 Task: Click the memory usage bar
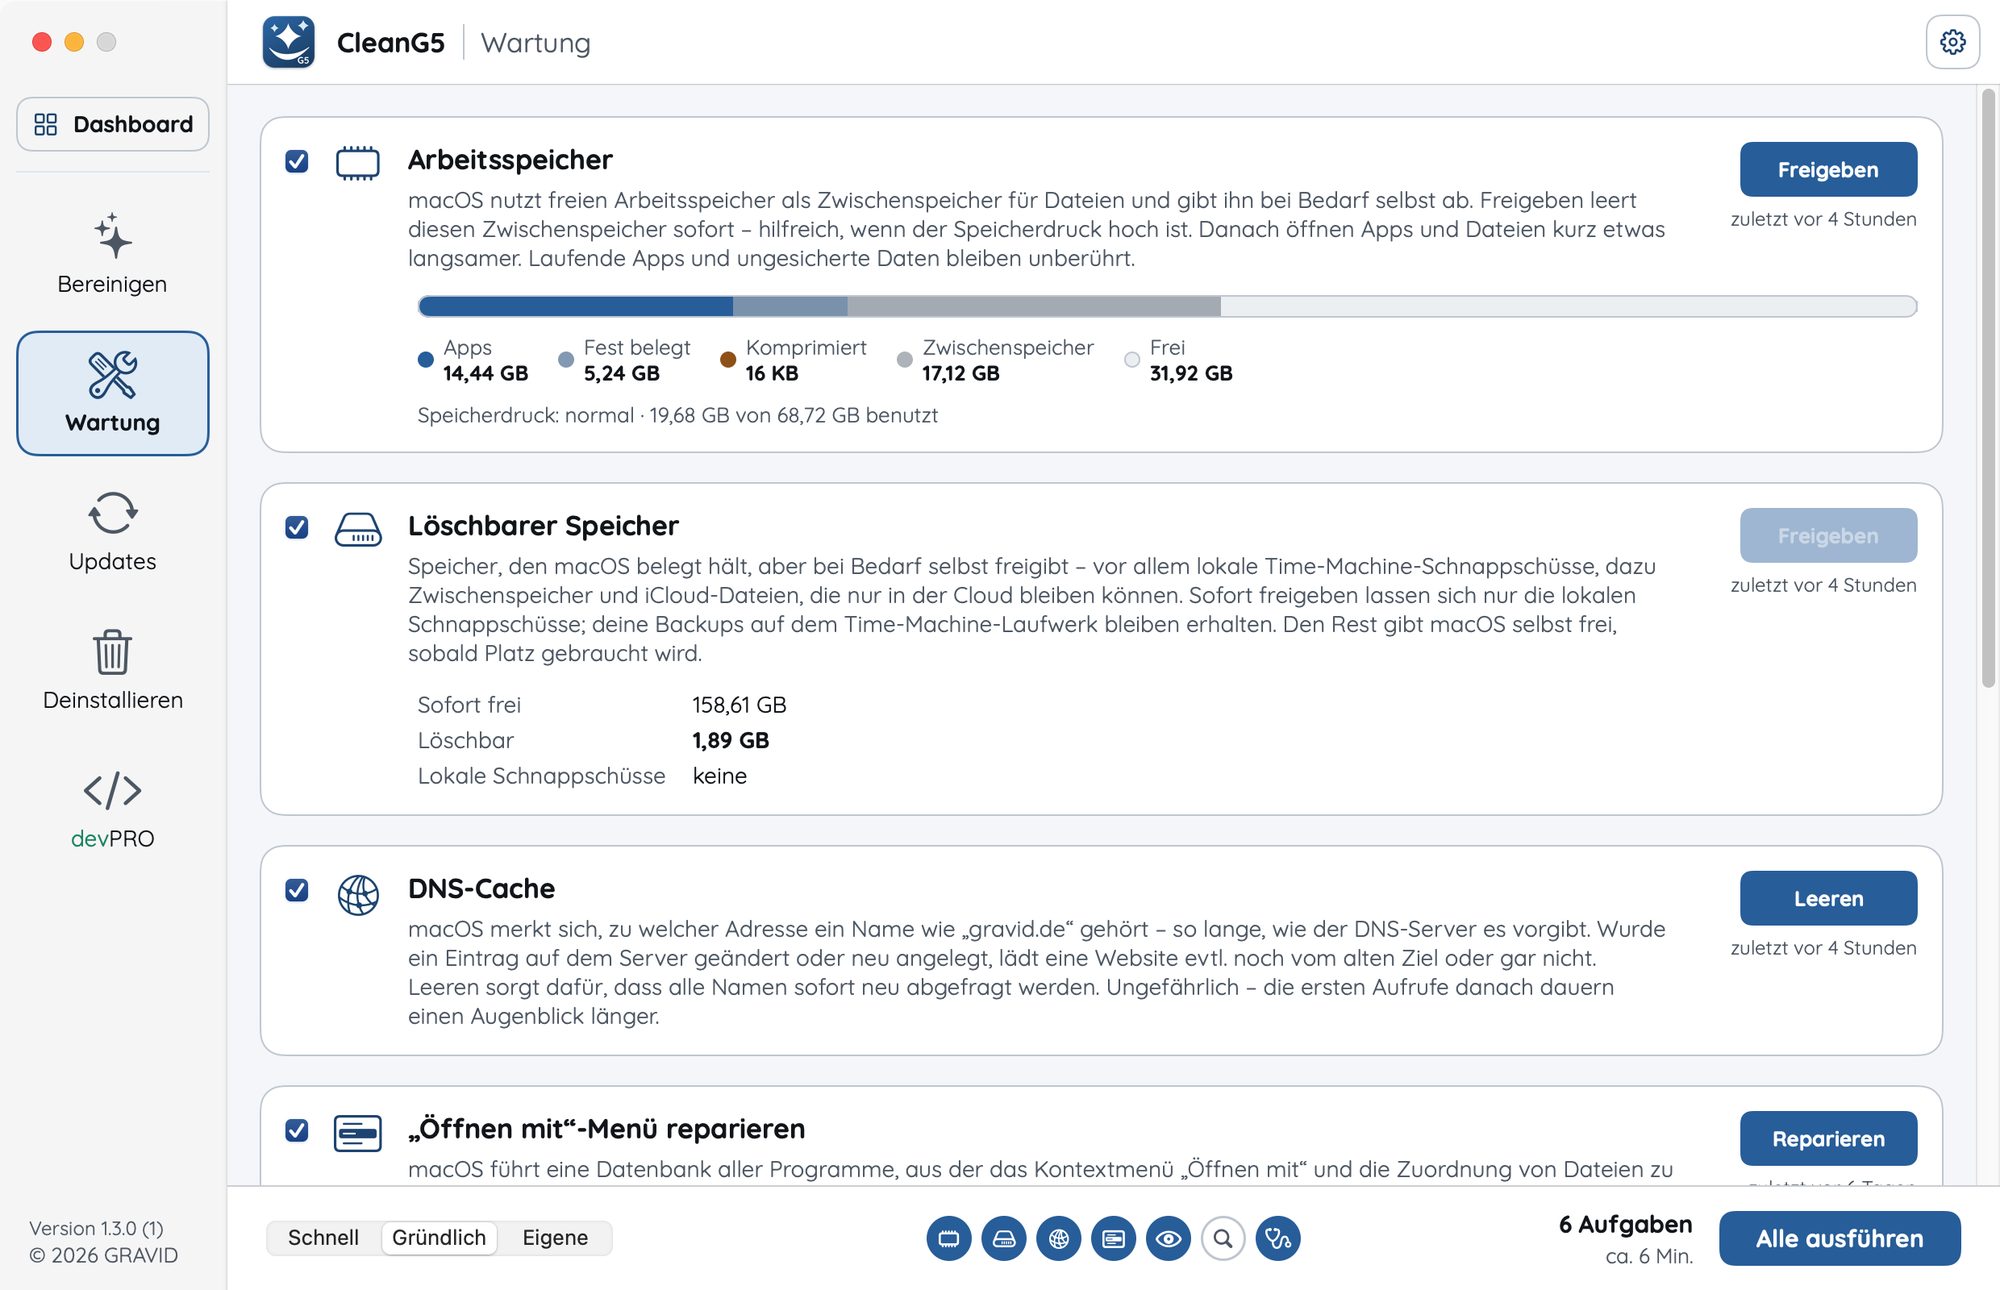[1167, 306]
